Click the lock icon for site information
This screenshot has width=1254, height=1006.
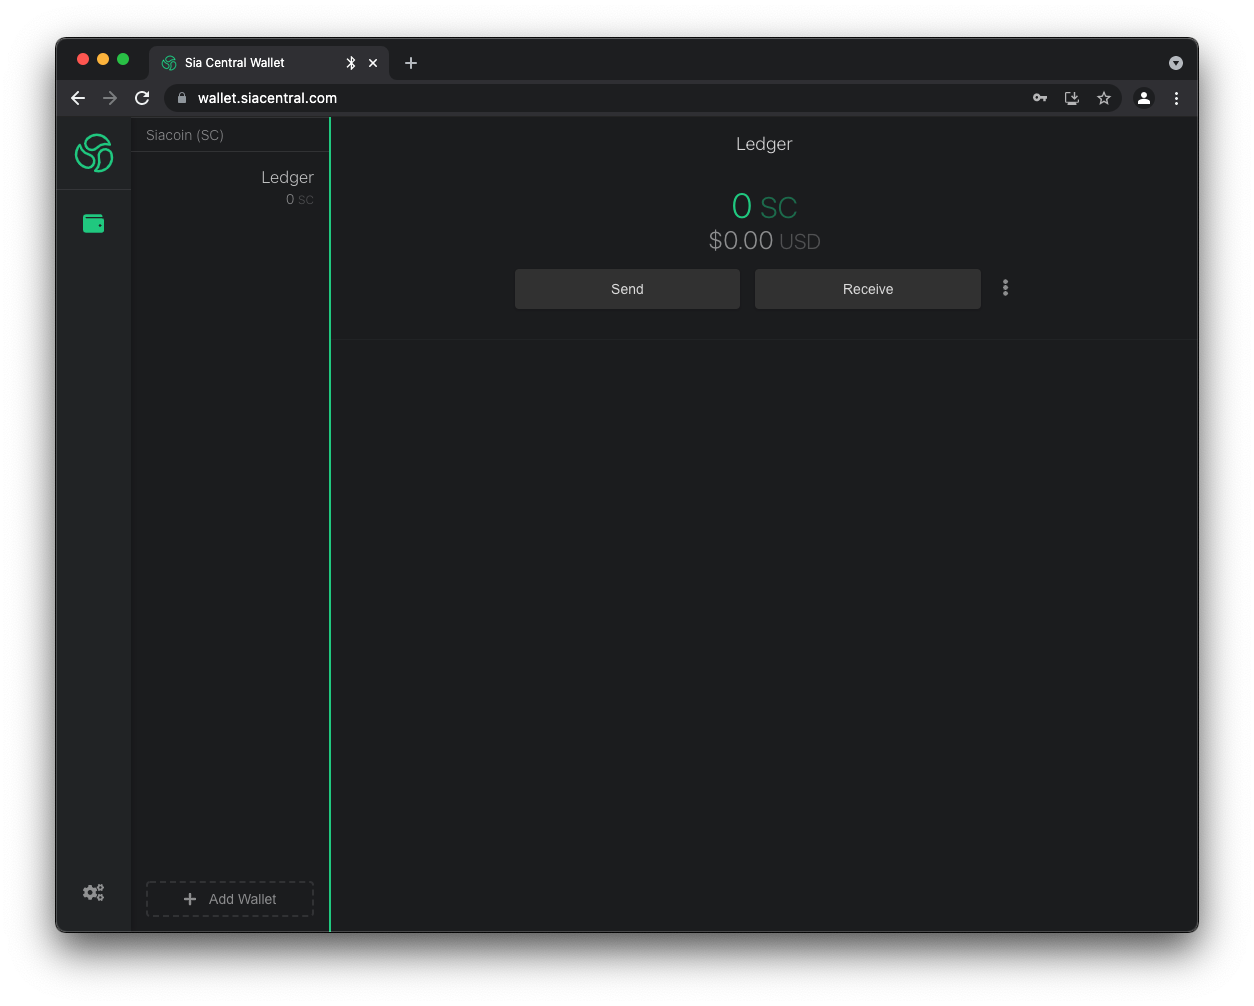tap(182, 98)
